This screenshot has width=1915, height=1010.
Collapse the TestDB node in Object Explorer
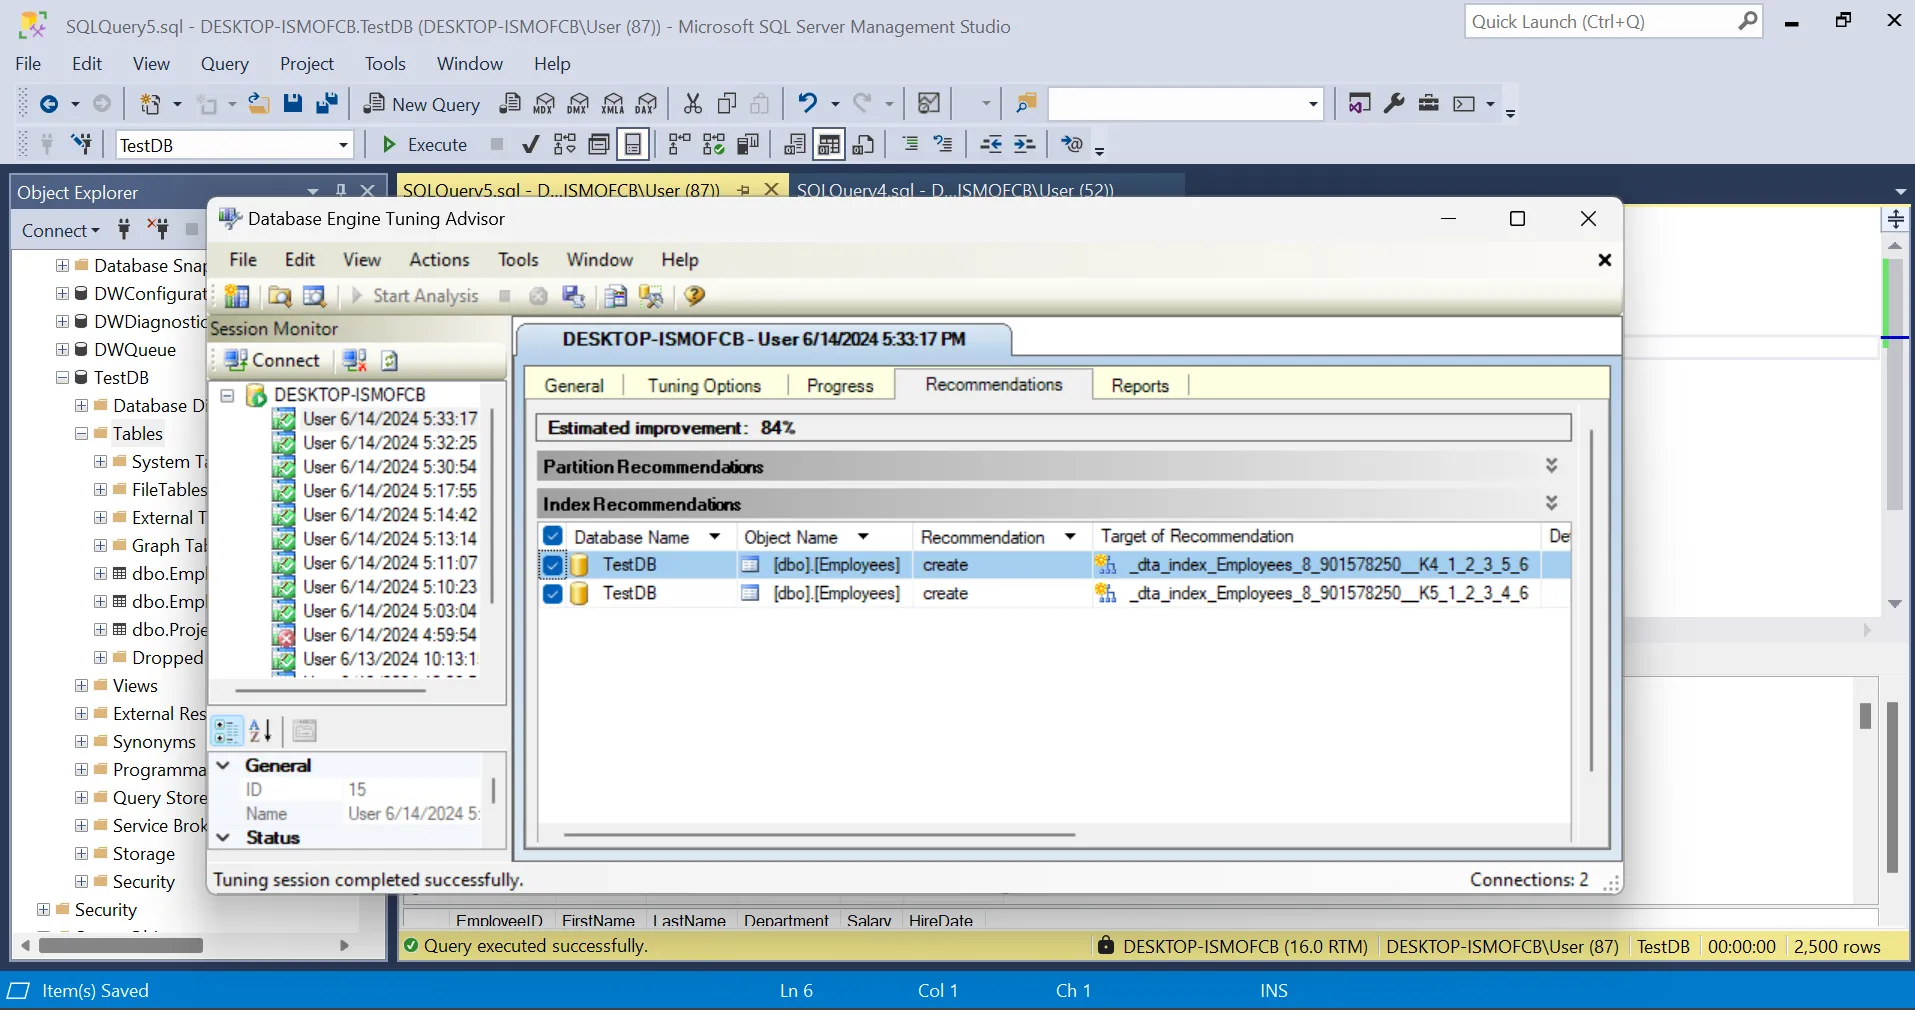click(62, 378)
